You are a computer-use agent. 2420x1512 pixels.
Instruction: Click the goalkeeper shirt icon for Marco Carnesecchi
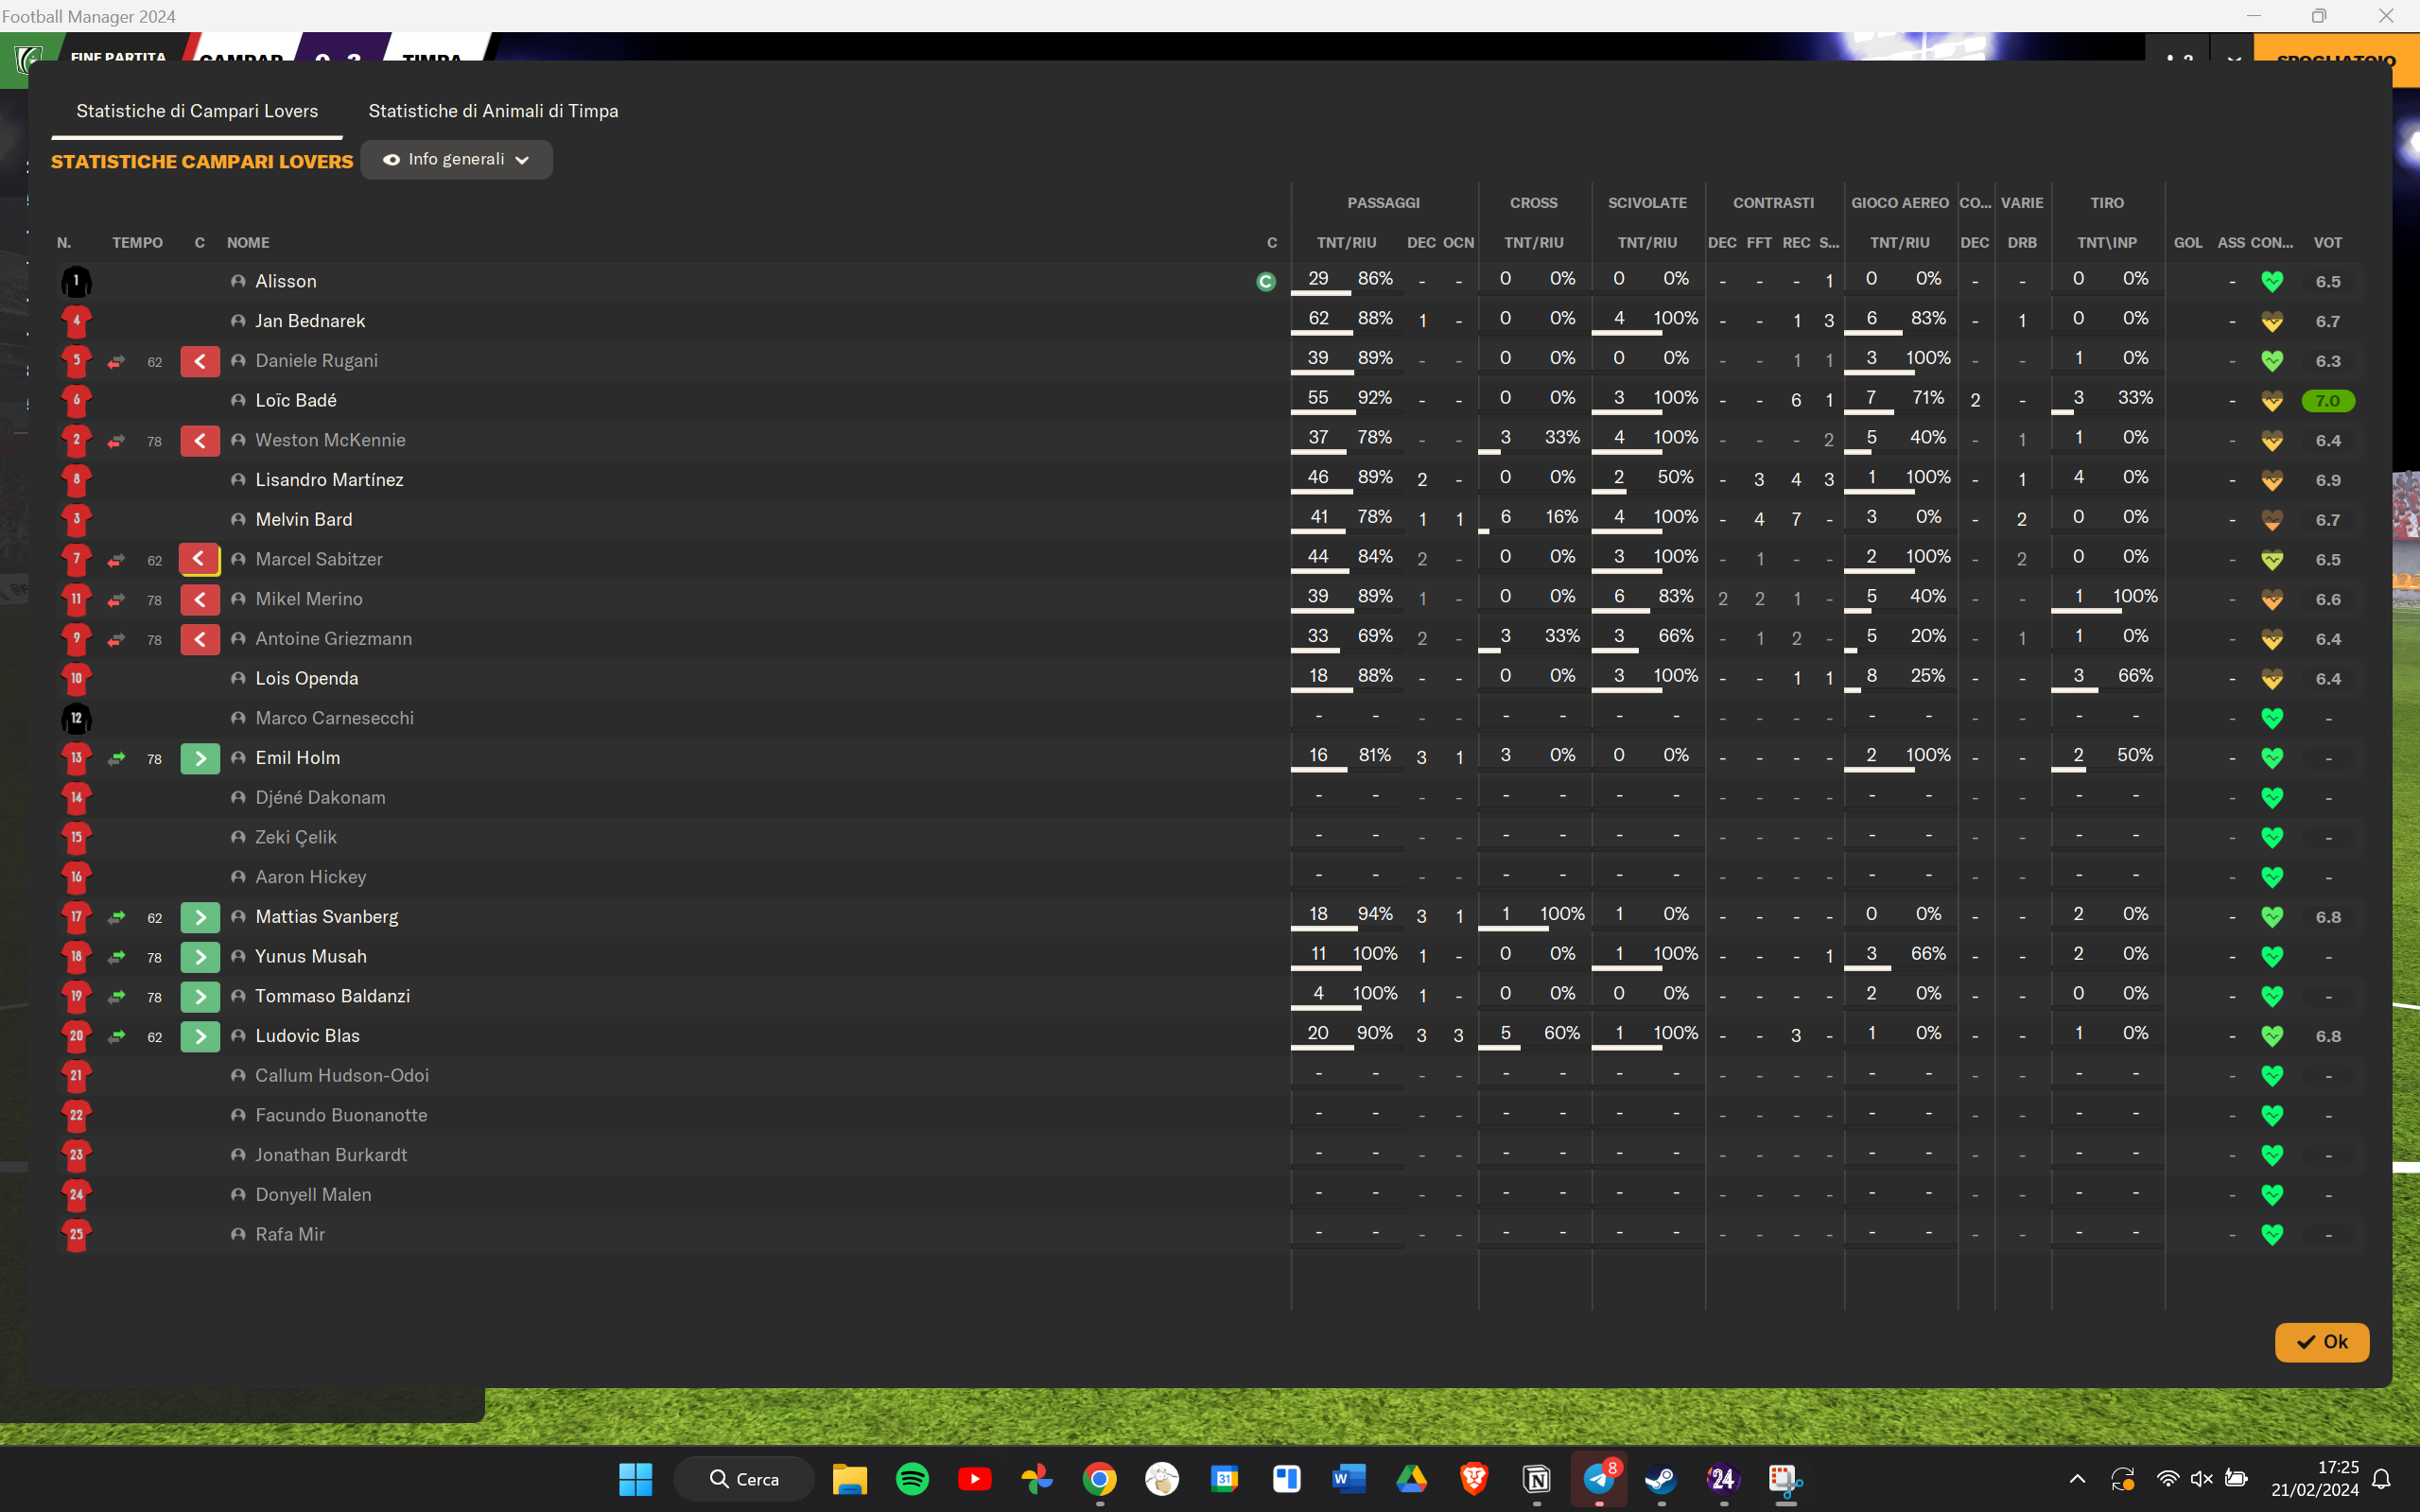[x=76, y=718]
